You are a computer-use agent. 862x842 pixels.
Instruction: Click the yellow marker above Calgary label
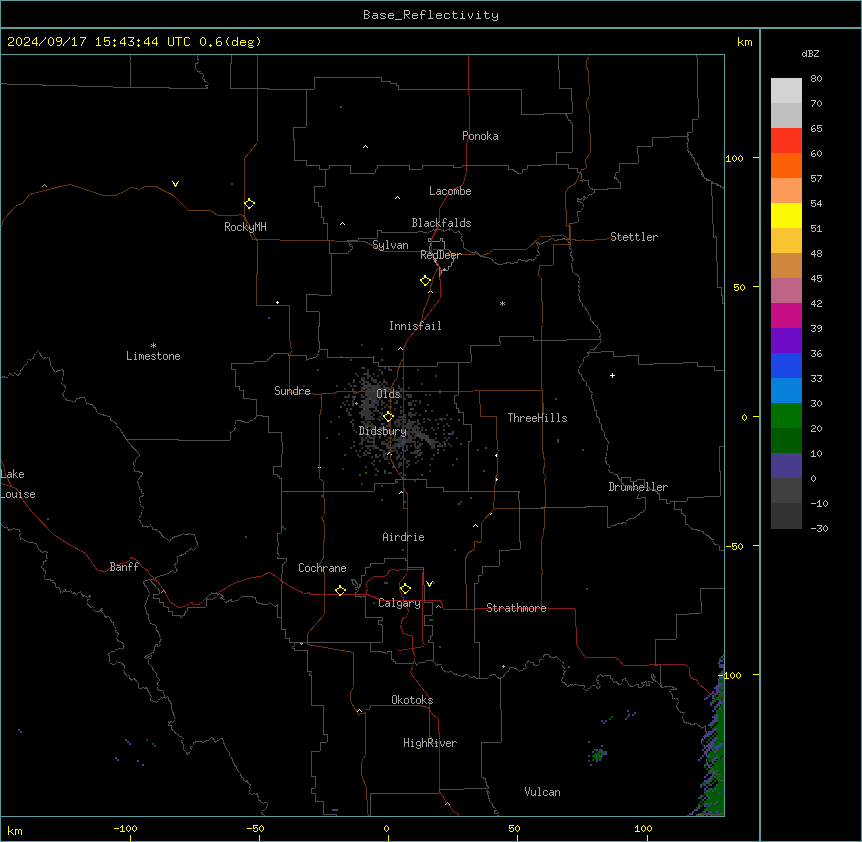(x=405, y=589)
